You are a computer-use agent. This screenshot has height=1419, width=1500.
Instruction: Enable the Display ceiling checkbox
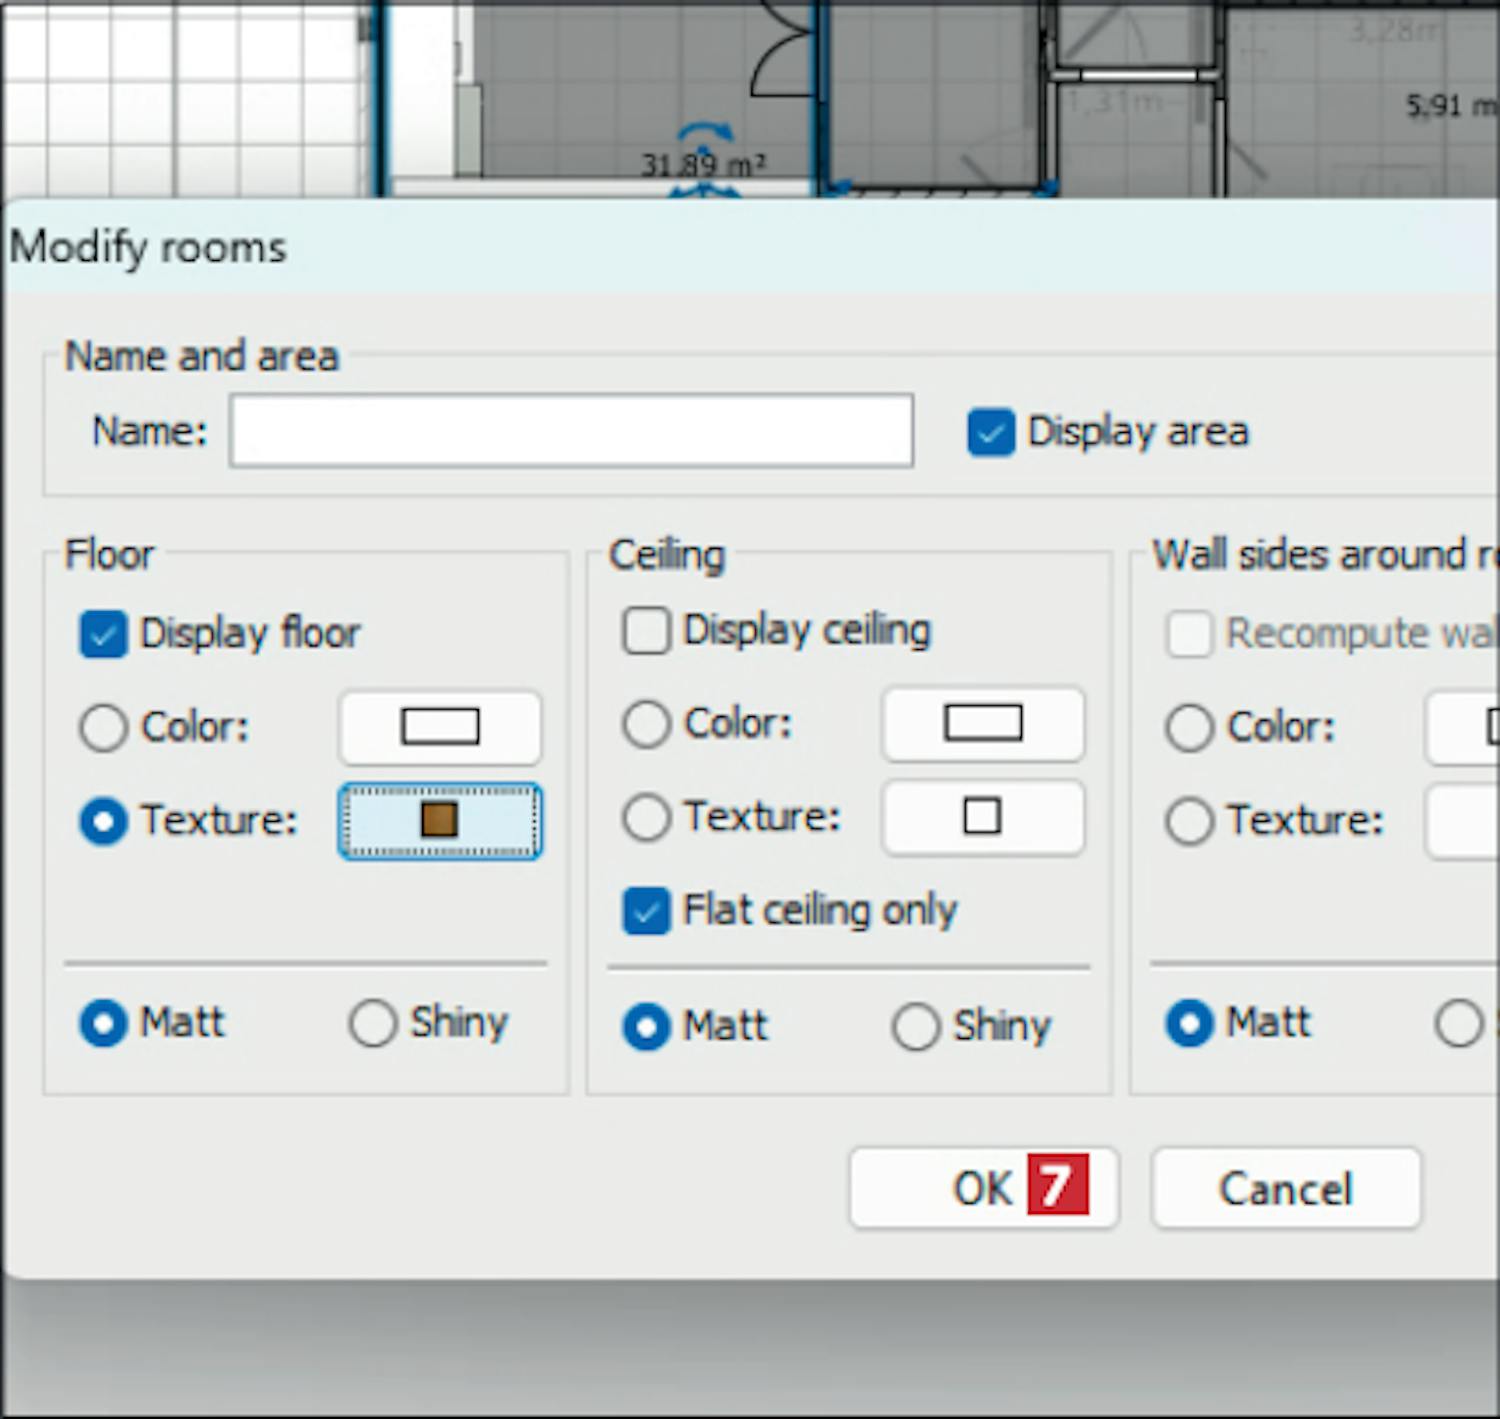[x=646, y=631]
